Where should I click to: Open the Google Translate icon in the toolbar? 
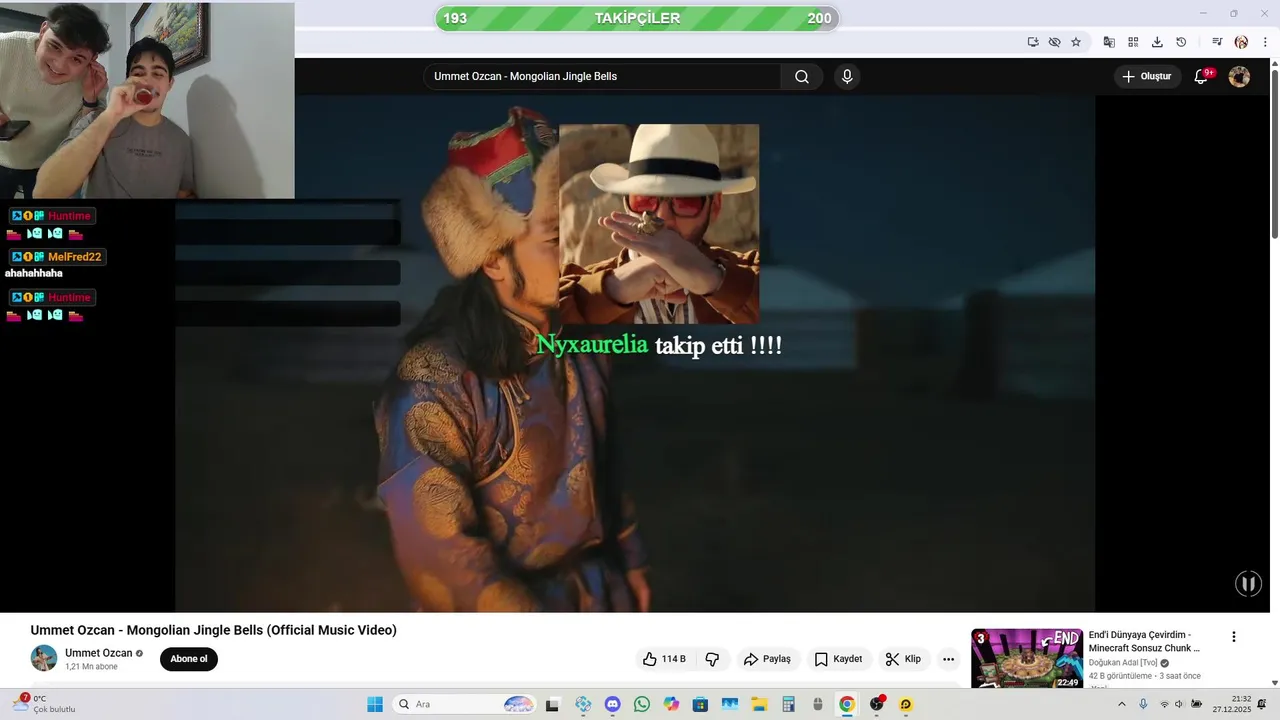[x=1109, y=42]
